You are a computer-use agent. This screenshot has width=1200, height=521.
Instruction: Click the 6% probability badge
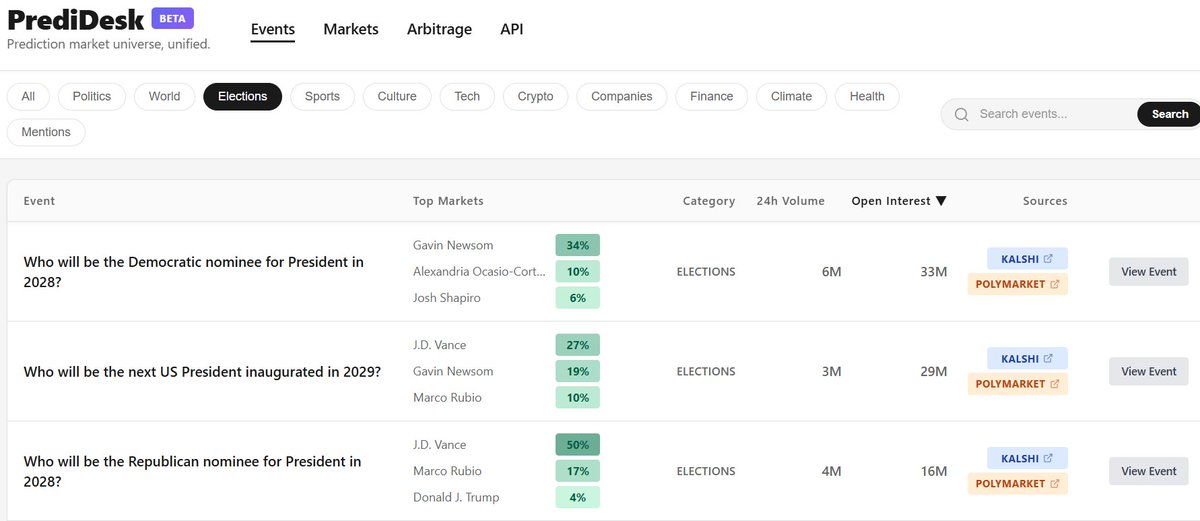(578, 297)
